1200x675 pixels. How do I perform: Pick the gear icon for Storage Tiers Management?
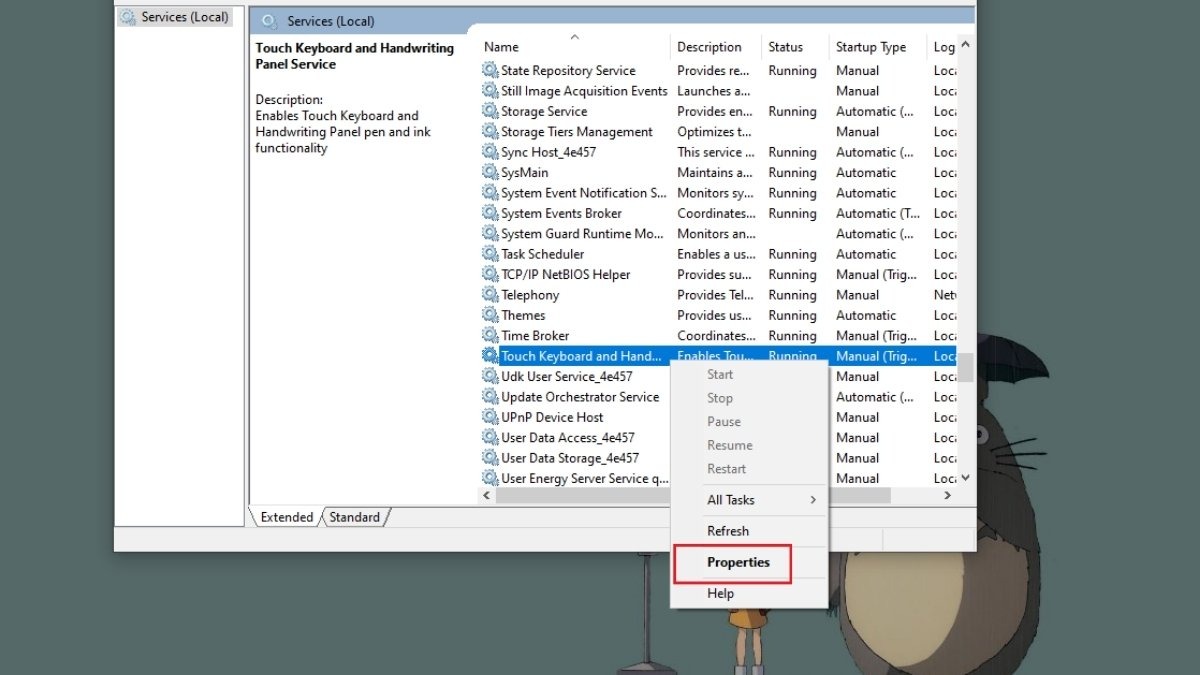coord(490,132)
